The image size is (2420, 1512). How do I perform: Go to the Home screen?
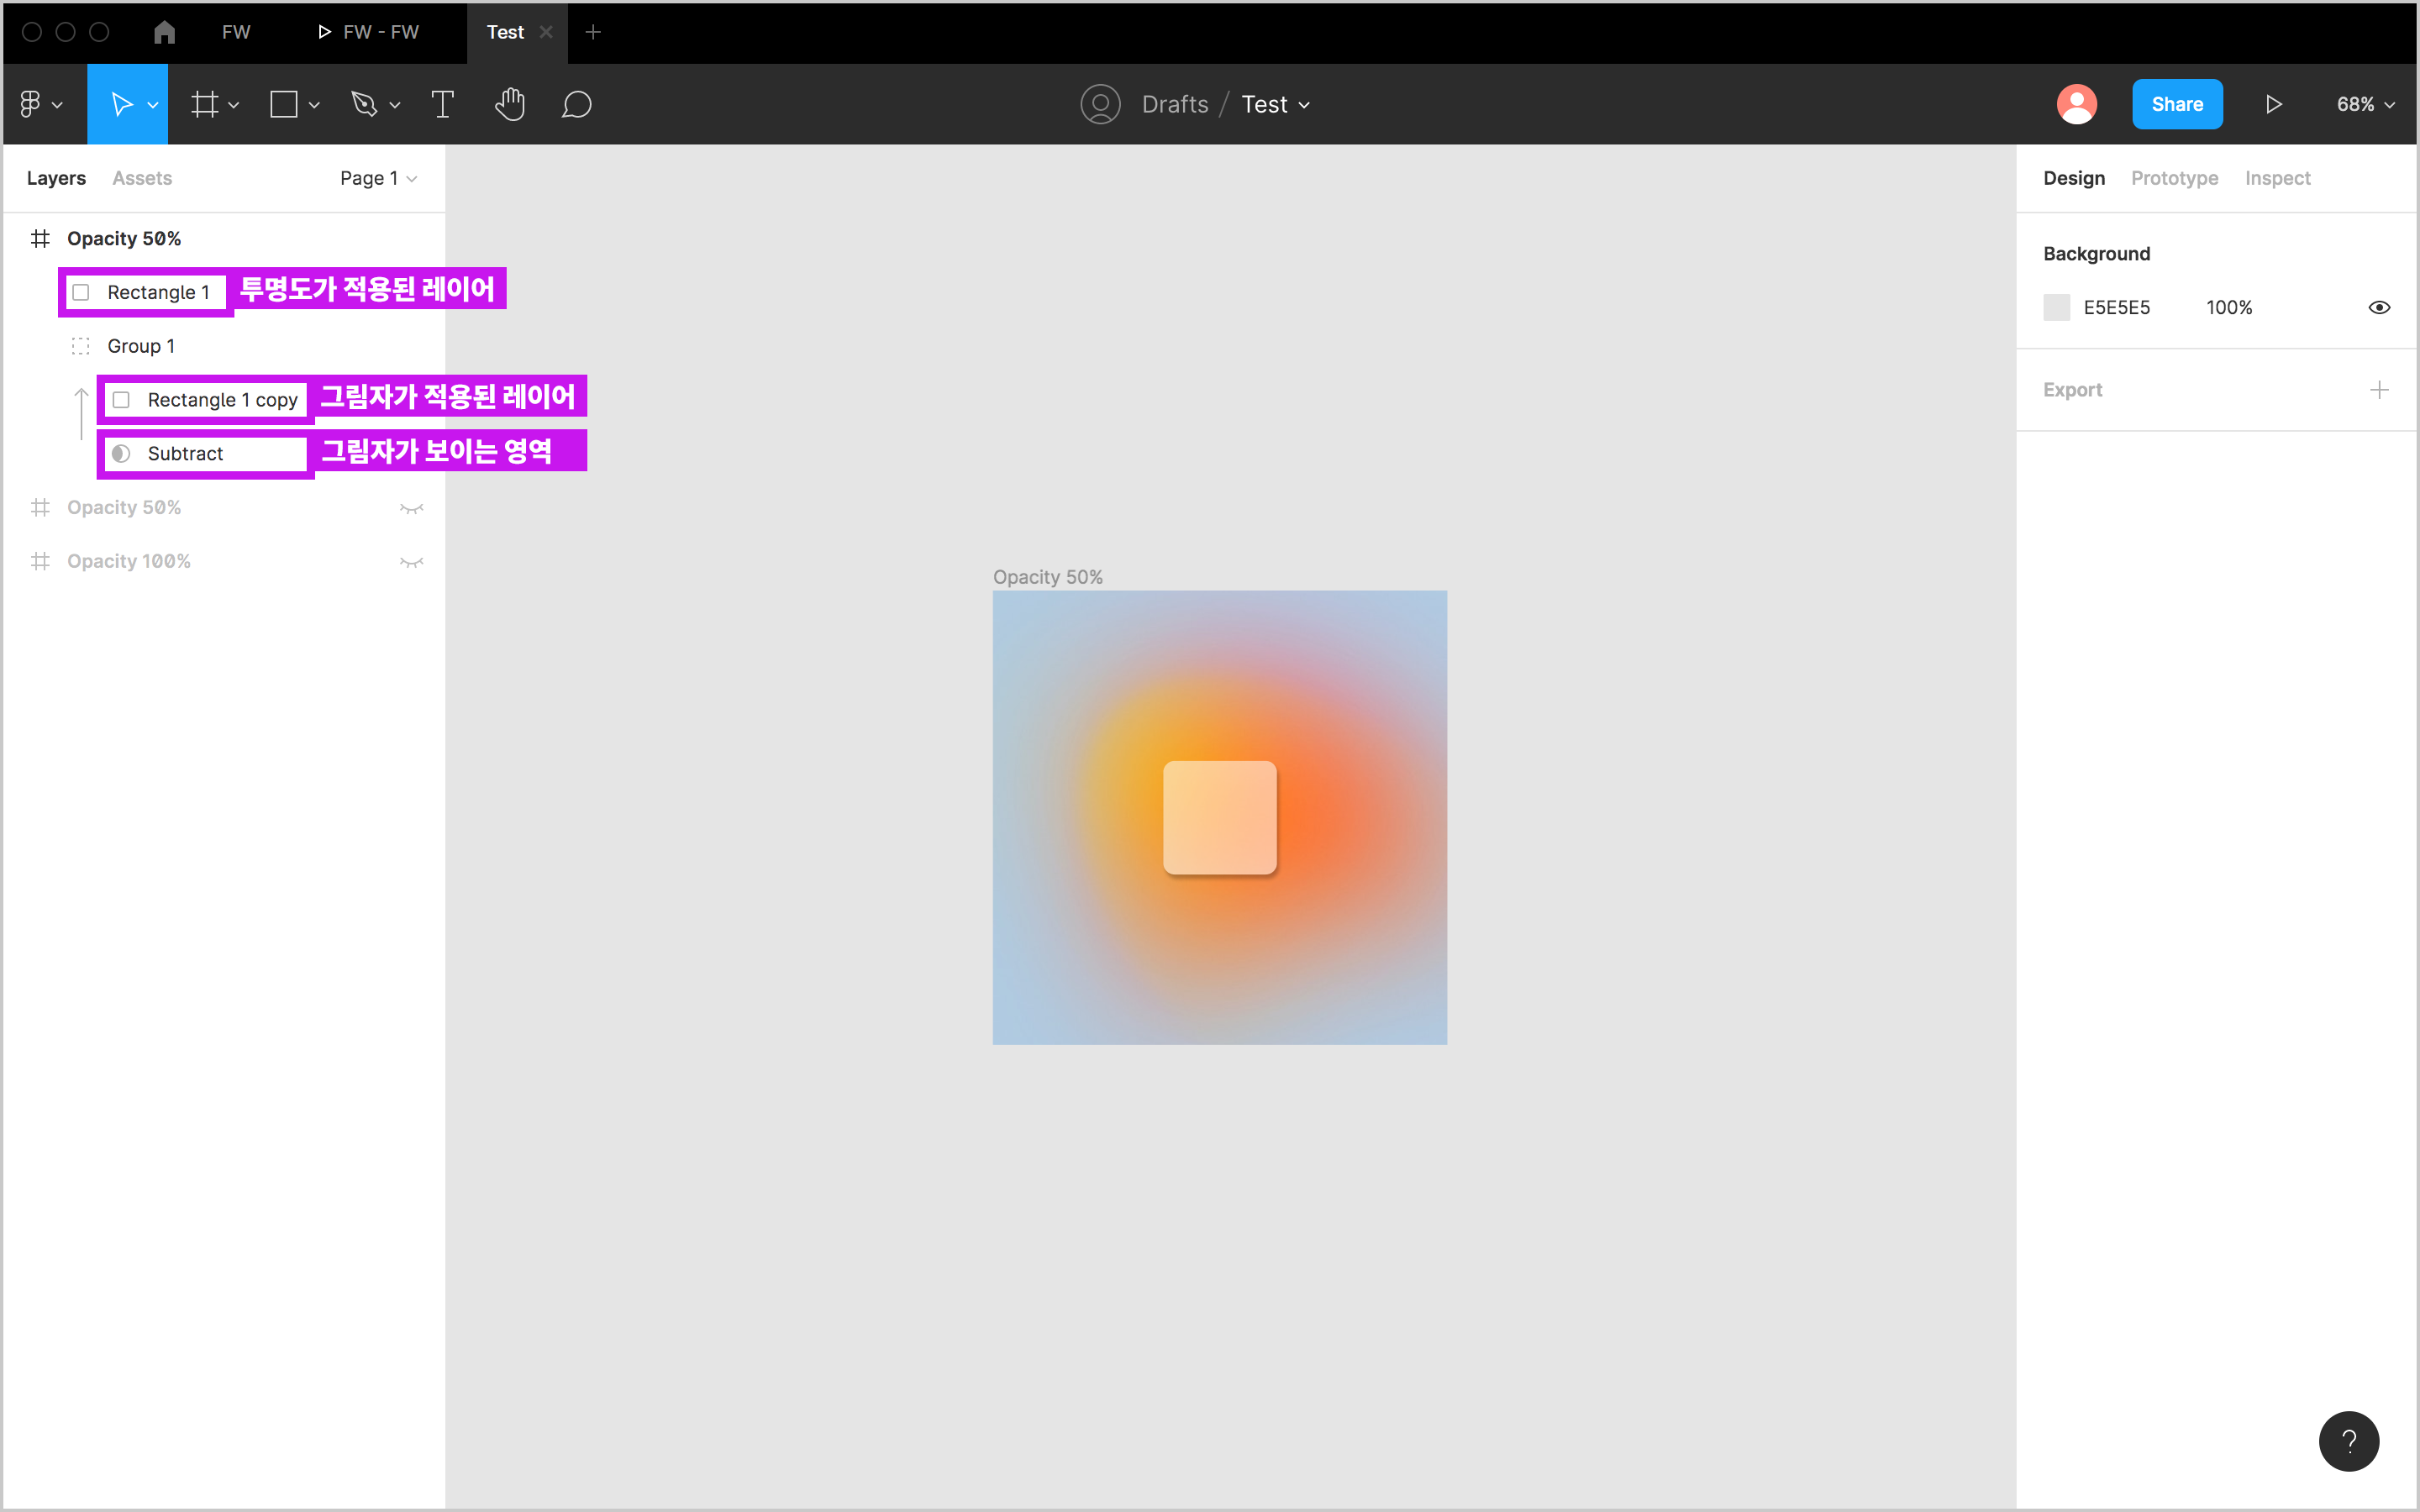[x=165, y=32]
